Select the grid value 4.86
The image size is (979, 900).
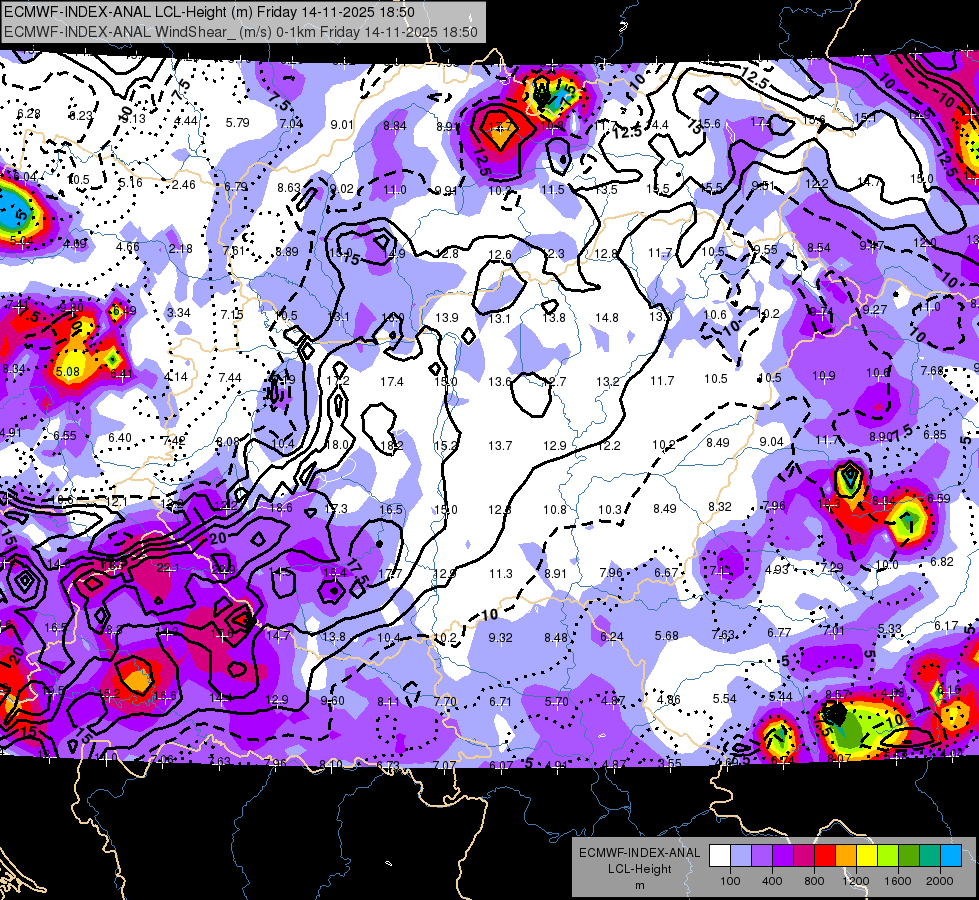click(669, 700)
